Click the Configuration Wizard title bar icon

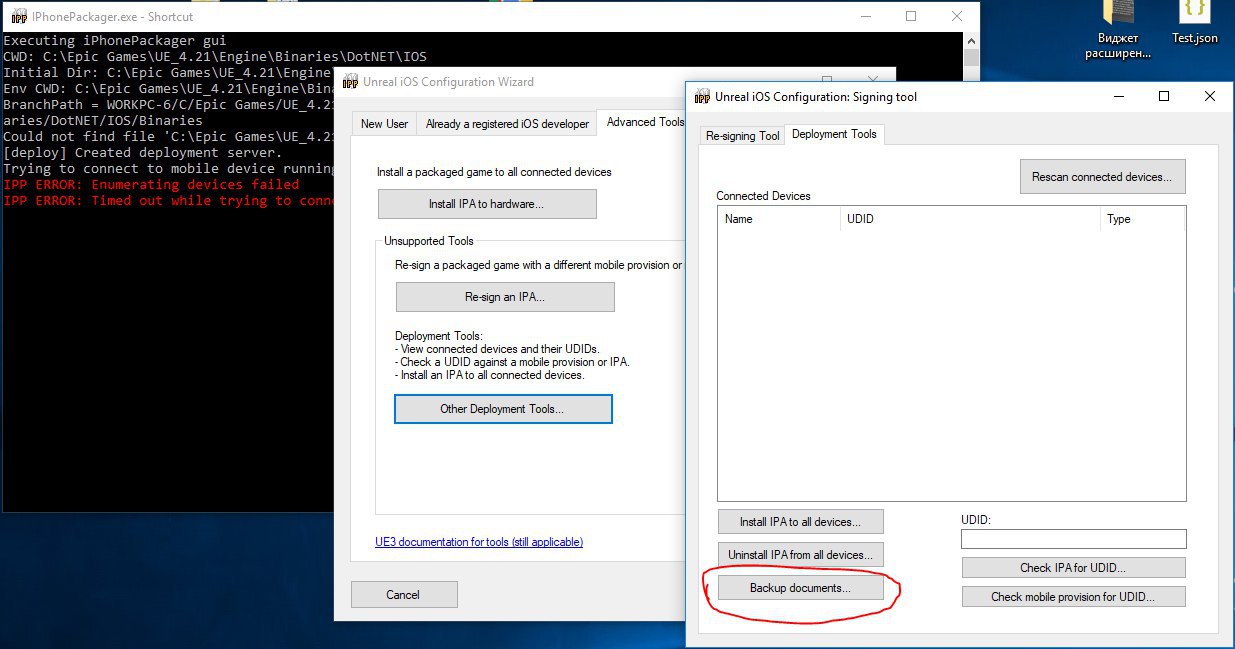[x=350, y=82]
